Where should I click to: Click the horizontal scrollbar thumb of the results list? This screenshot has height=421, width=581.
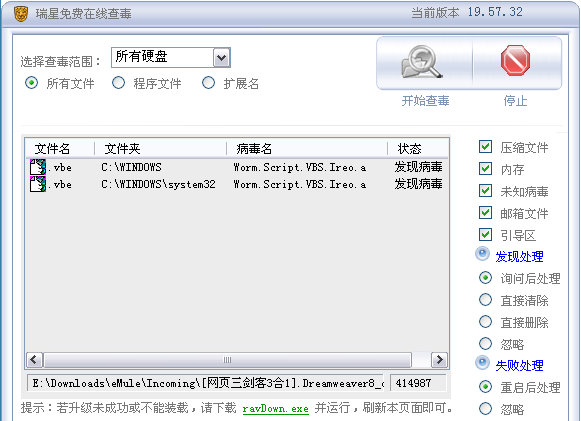pos(228,359)
